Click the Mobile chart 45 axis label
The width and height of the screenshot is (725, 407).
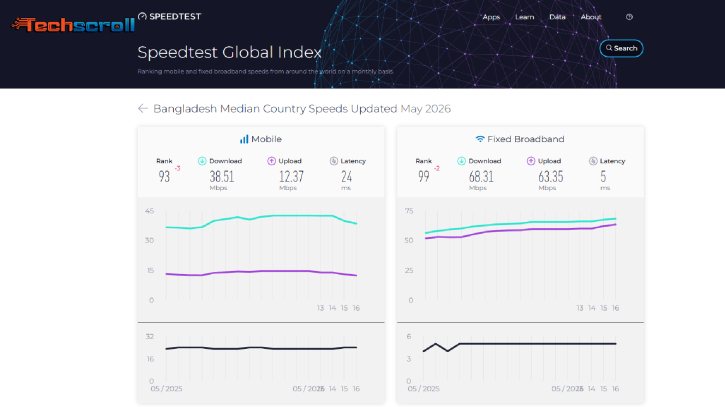[x=149, y=211]
